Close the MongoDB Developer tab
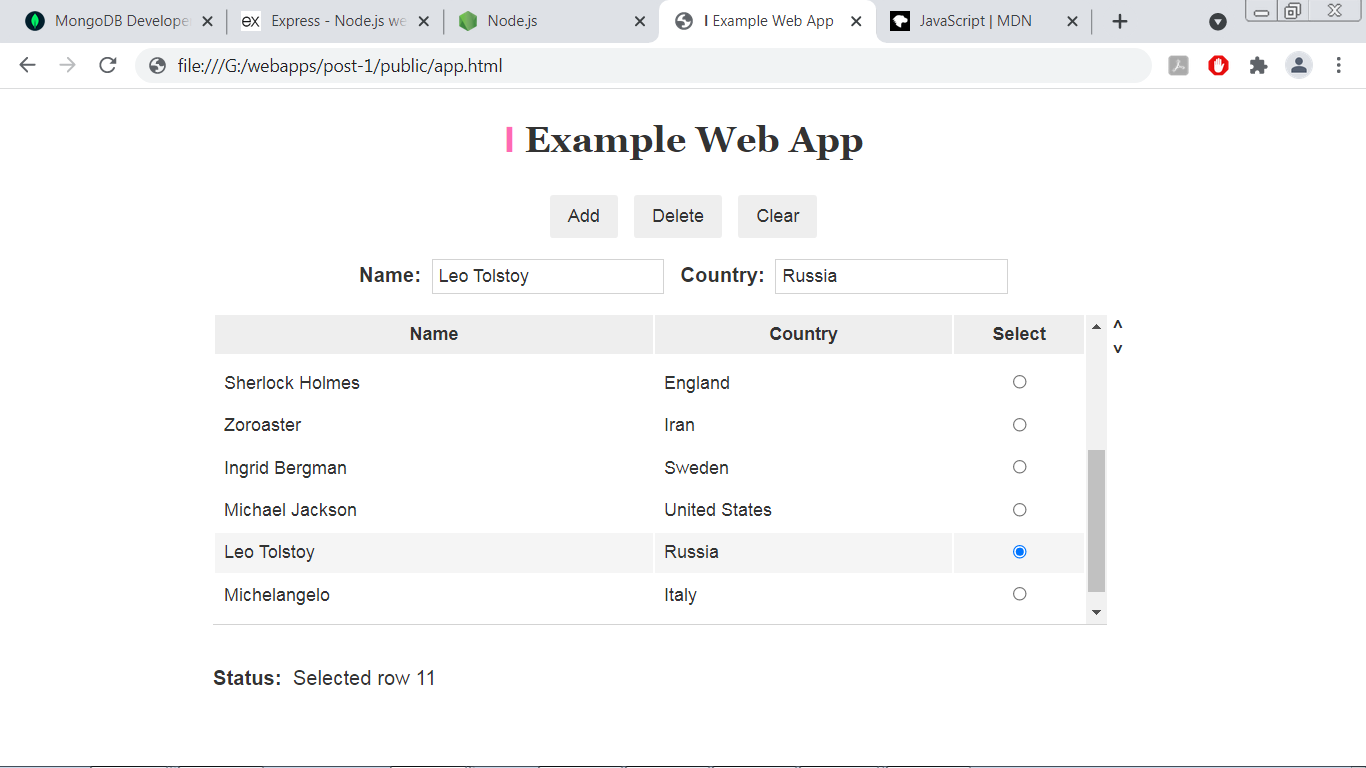 (x=207, y=21)
